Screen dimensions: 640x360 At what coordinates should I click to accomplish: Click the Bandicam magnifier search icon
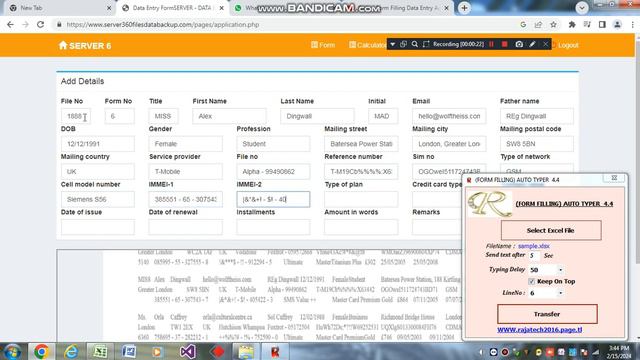pyautogui.click(x=415, y=44)
